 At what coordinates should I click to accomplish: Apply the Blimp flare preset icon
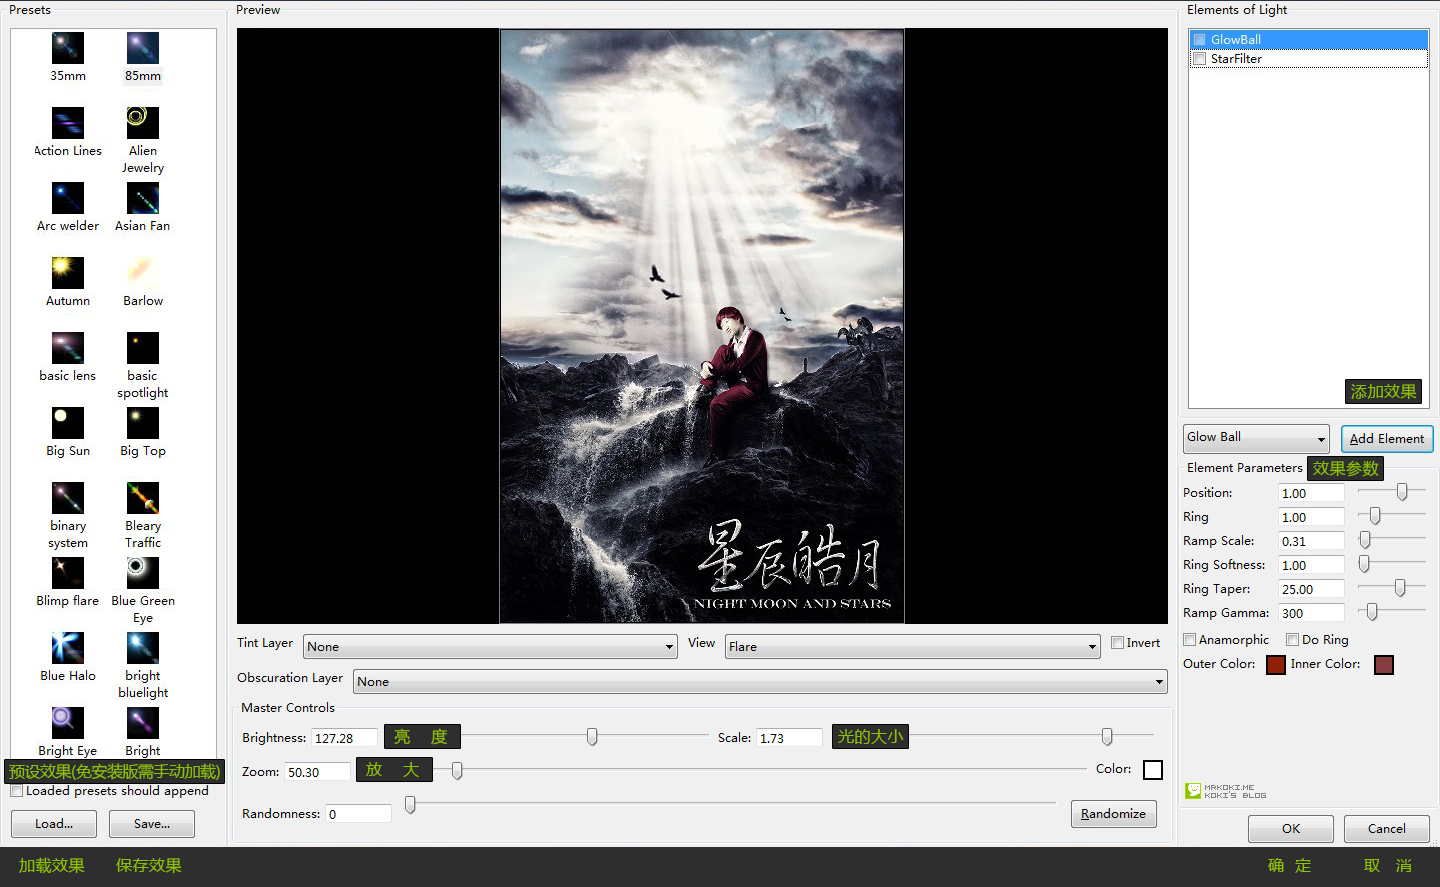[x=68, y=573]
